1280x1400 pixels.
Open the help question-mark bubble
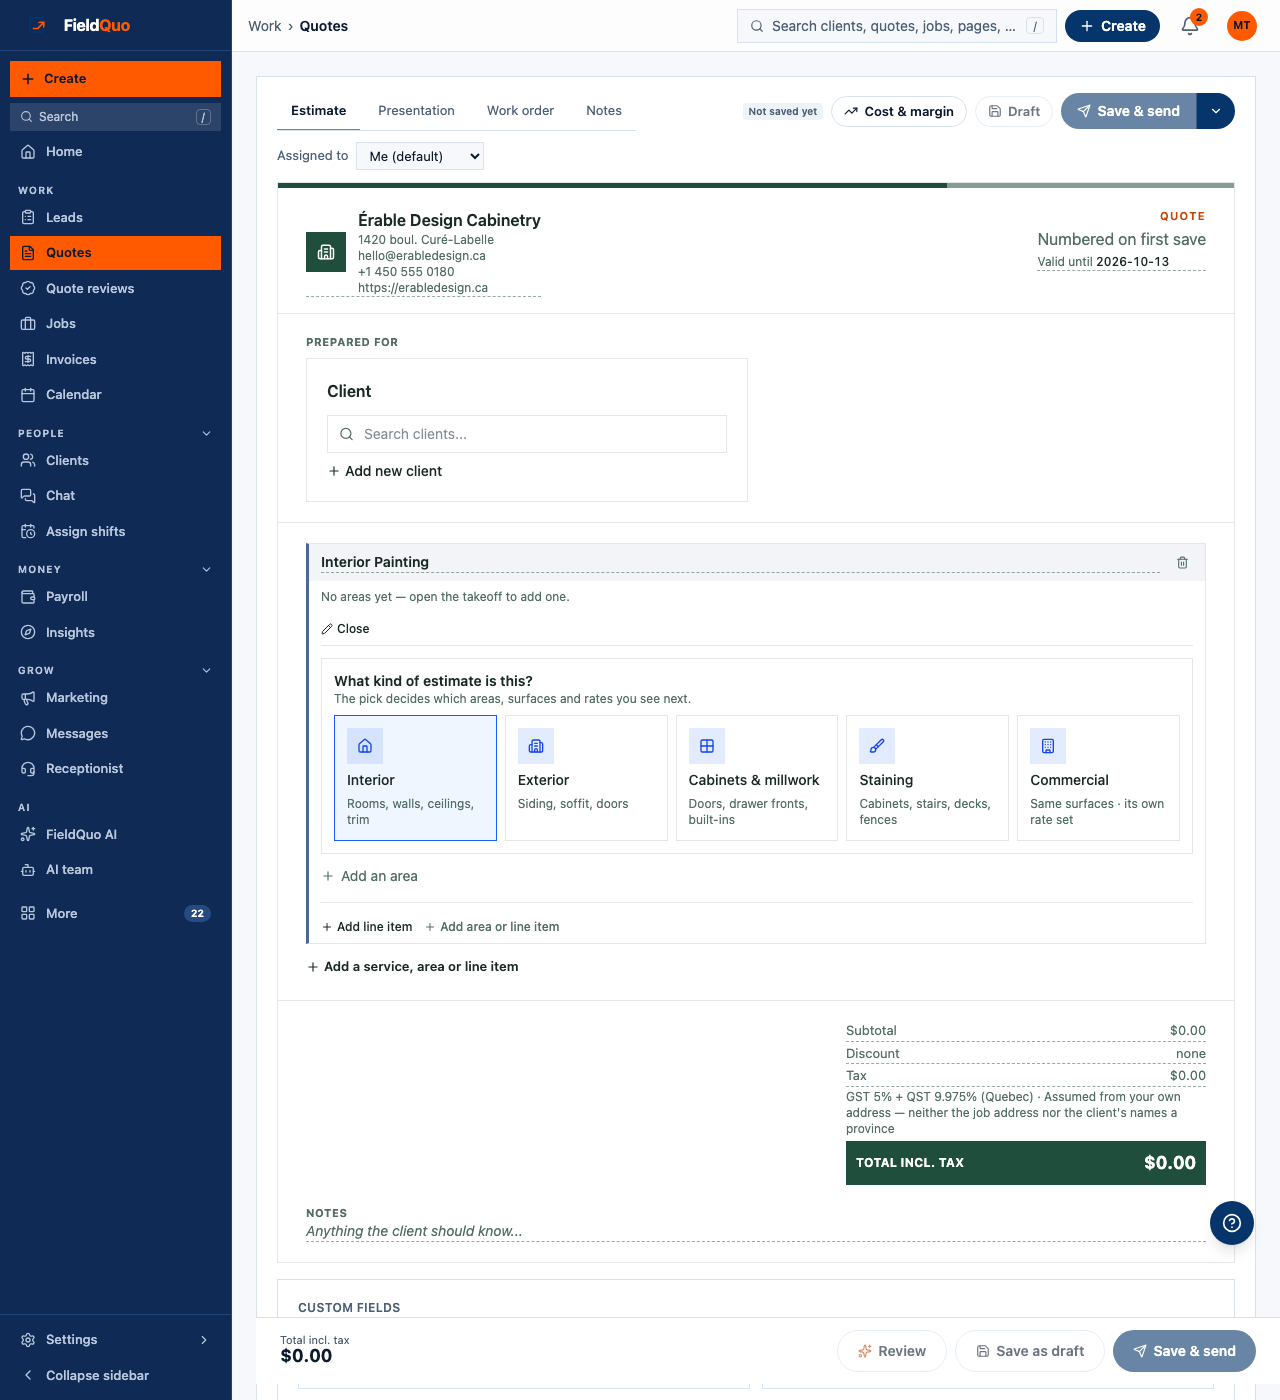(1232, 1223)
